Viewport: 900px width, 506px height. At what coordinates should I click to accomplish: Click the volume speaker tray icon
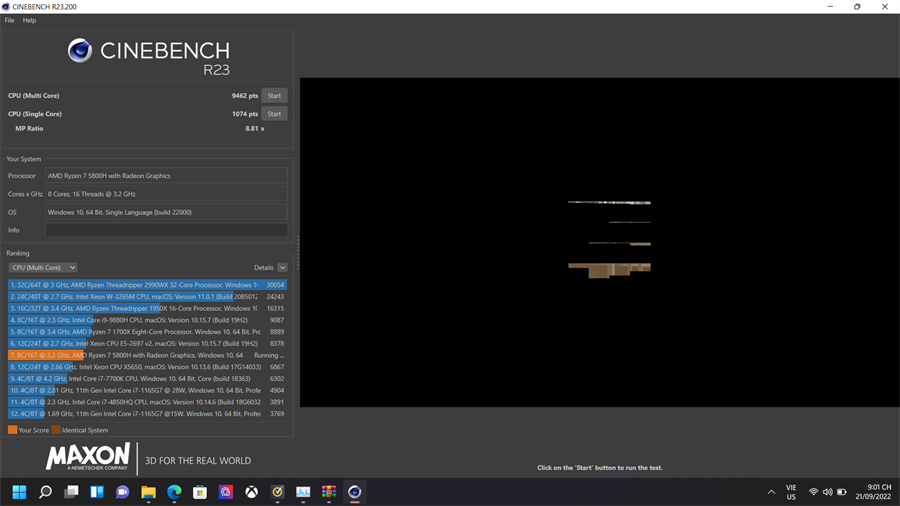pos(827,492)
